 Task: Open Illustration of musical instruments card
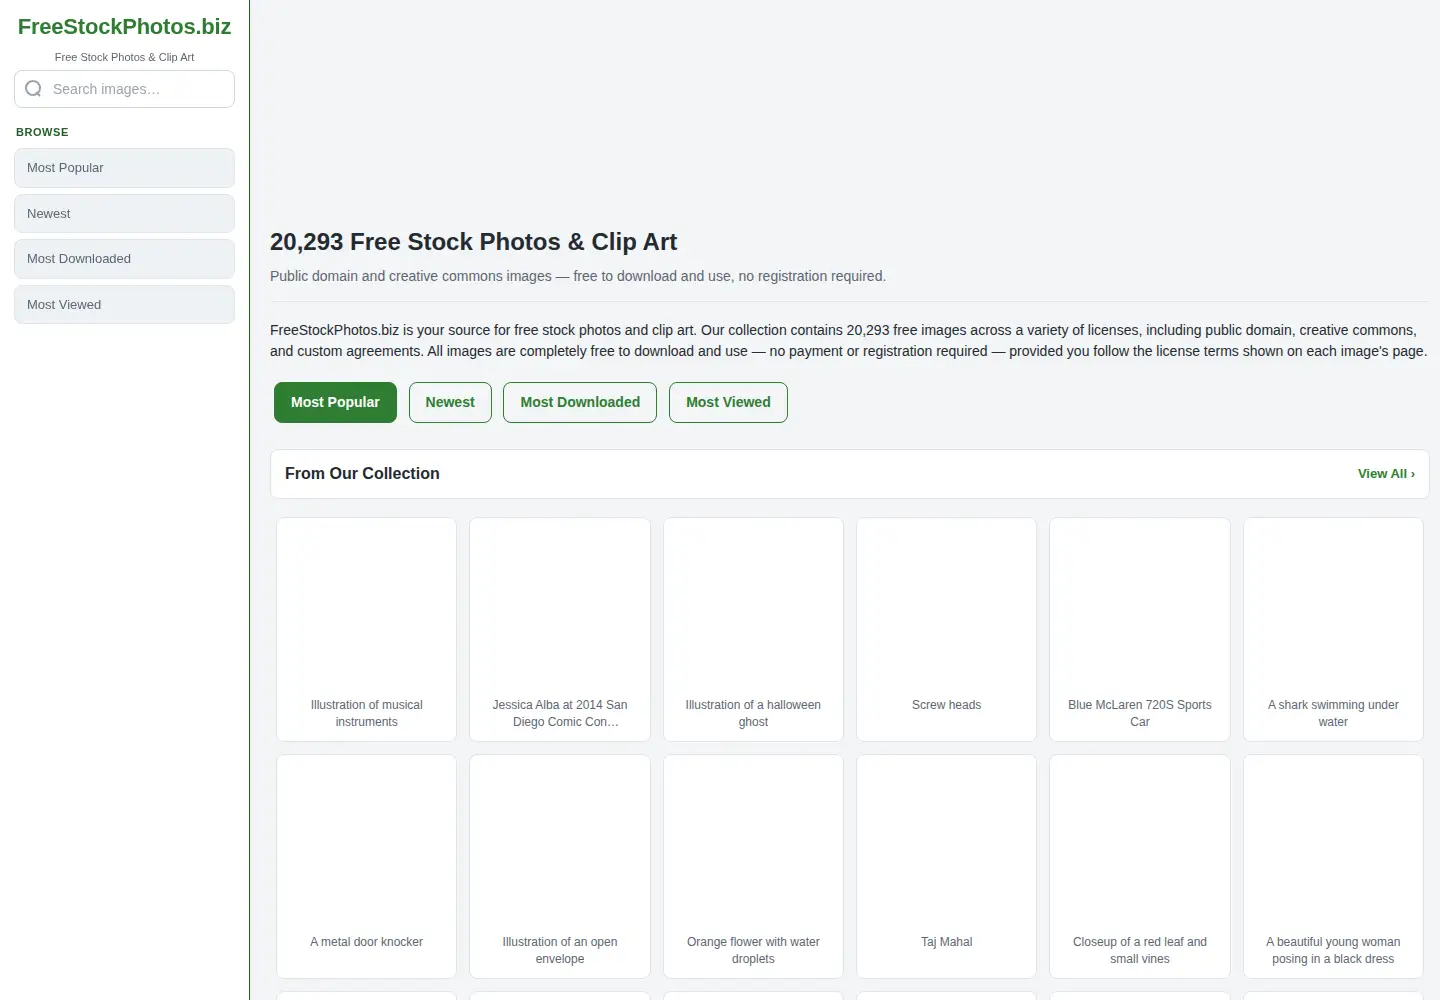(366, 629)
